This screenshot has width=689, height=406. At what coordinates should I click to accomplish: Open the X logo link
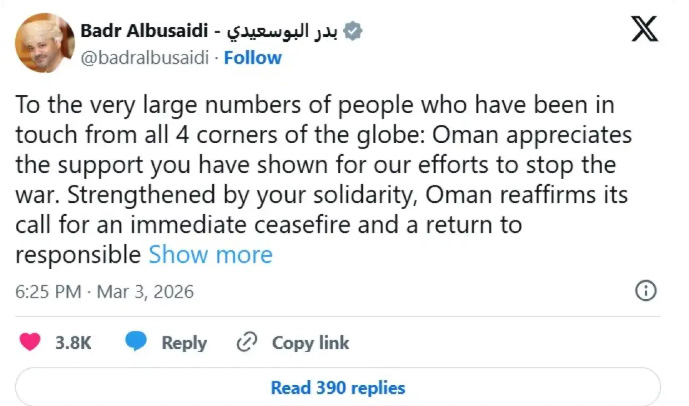(645, 30)
